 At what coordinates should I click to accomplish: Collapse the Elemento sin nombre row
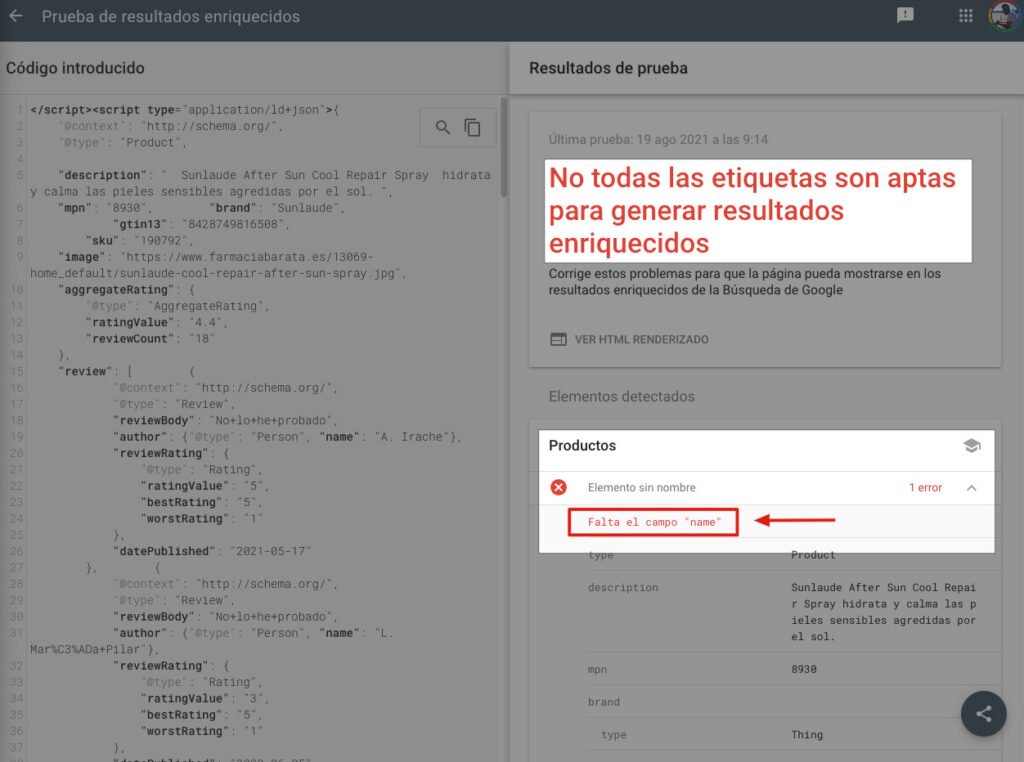[971, 488]
